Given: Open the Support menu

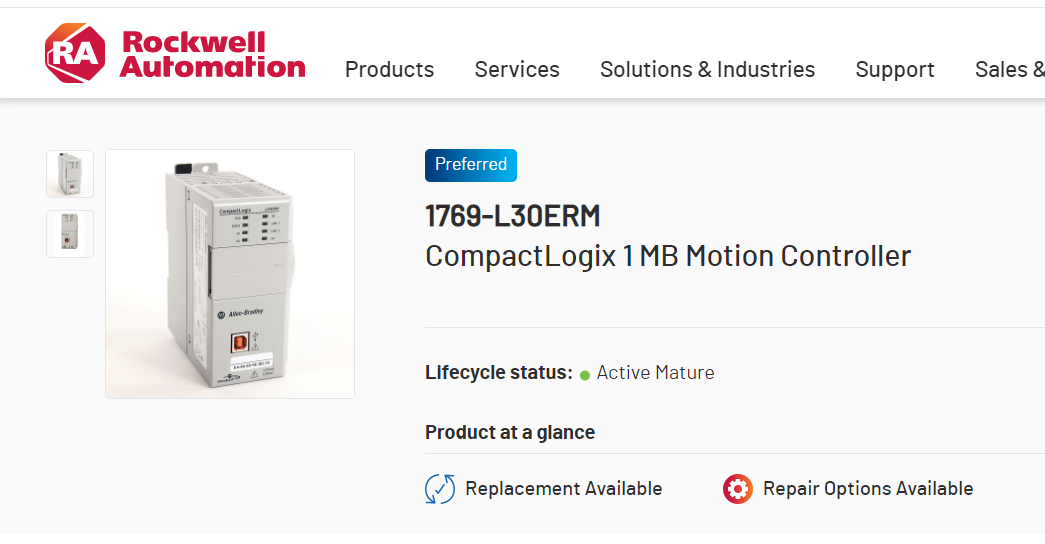Looking at the screenshot, I should (x=895, y=69).
